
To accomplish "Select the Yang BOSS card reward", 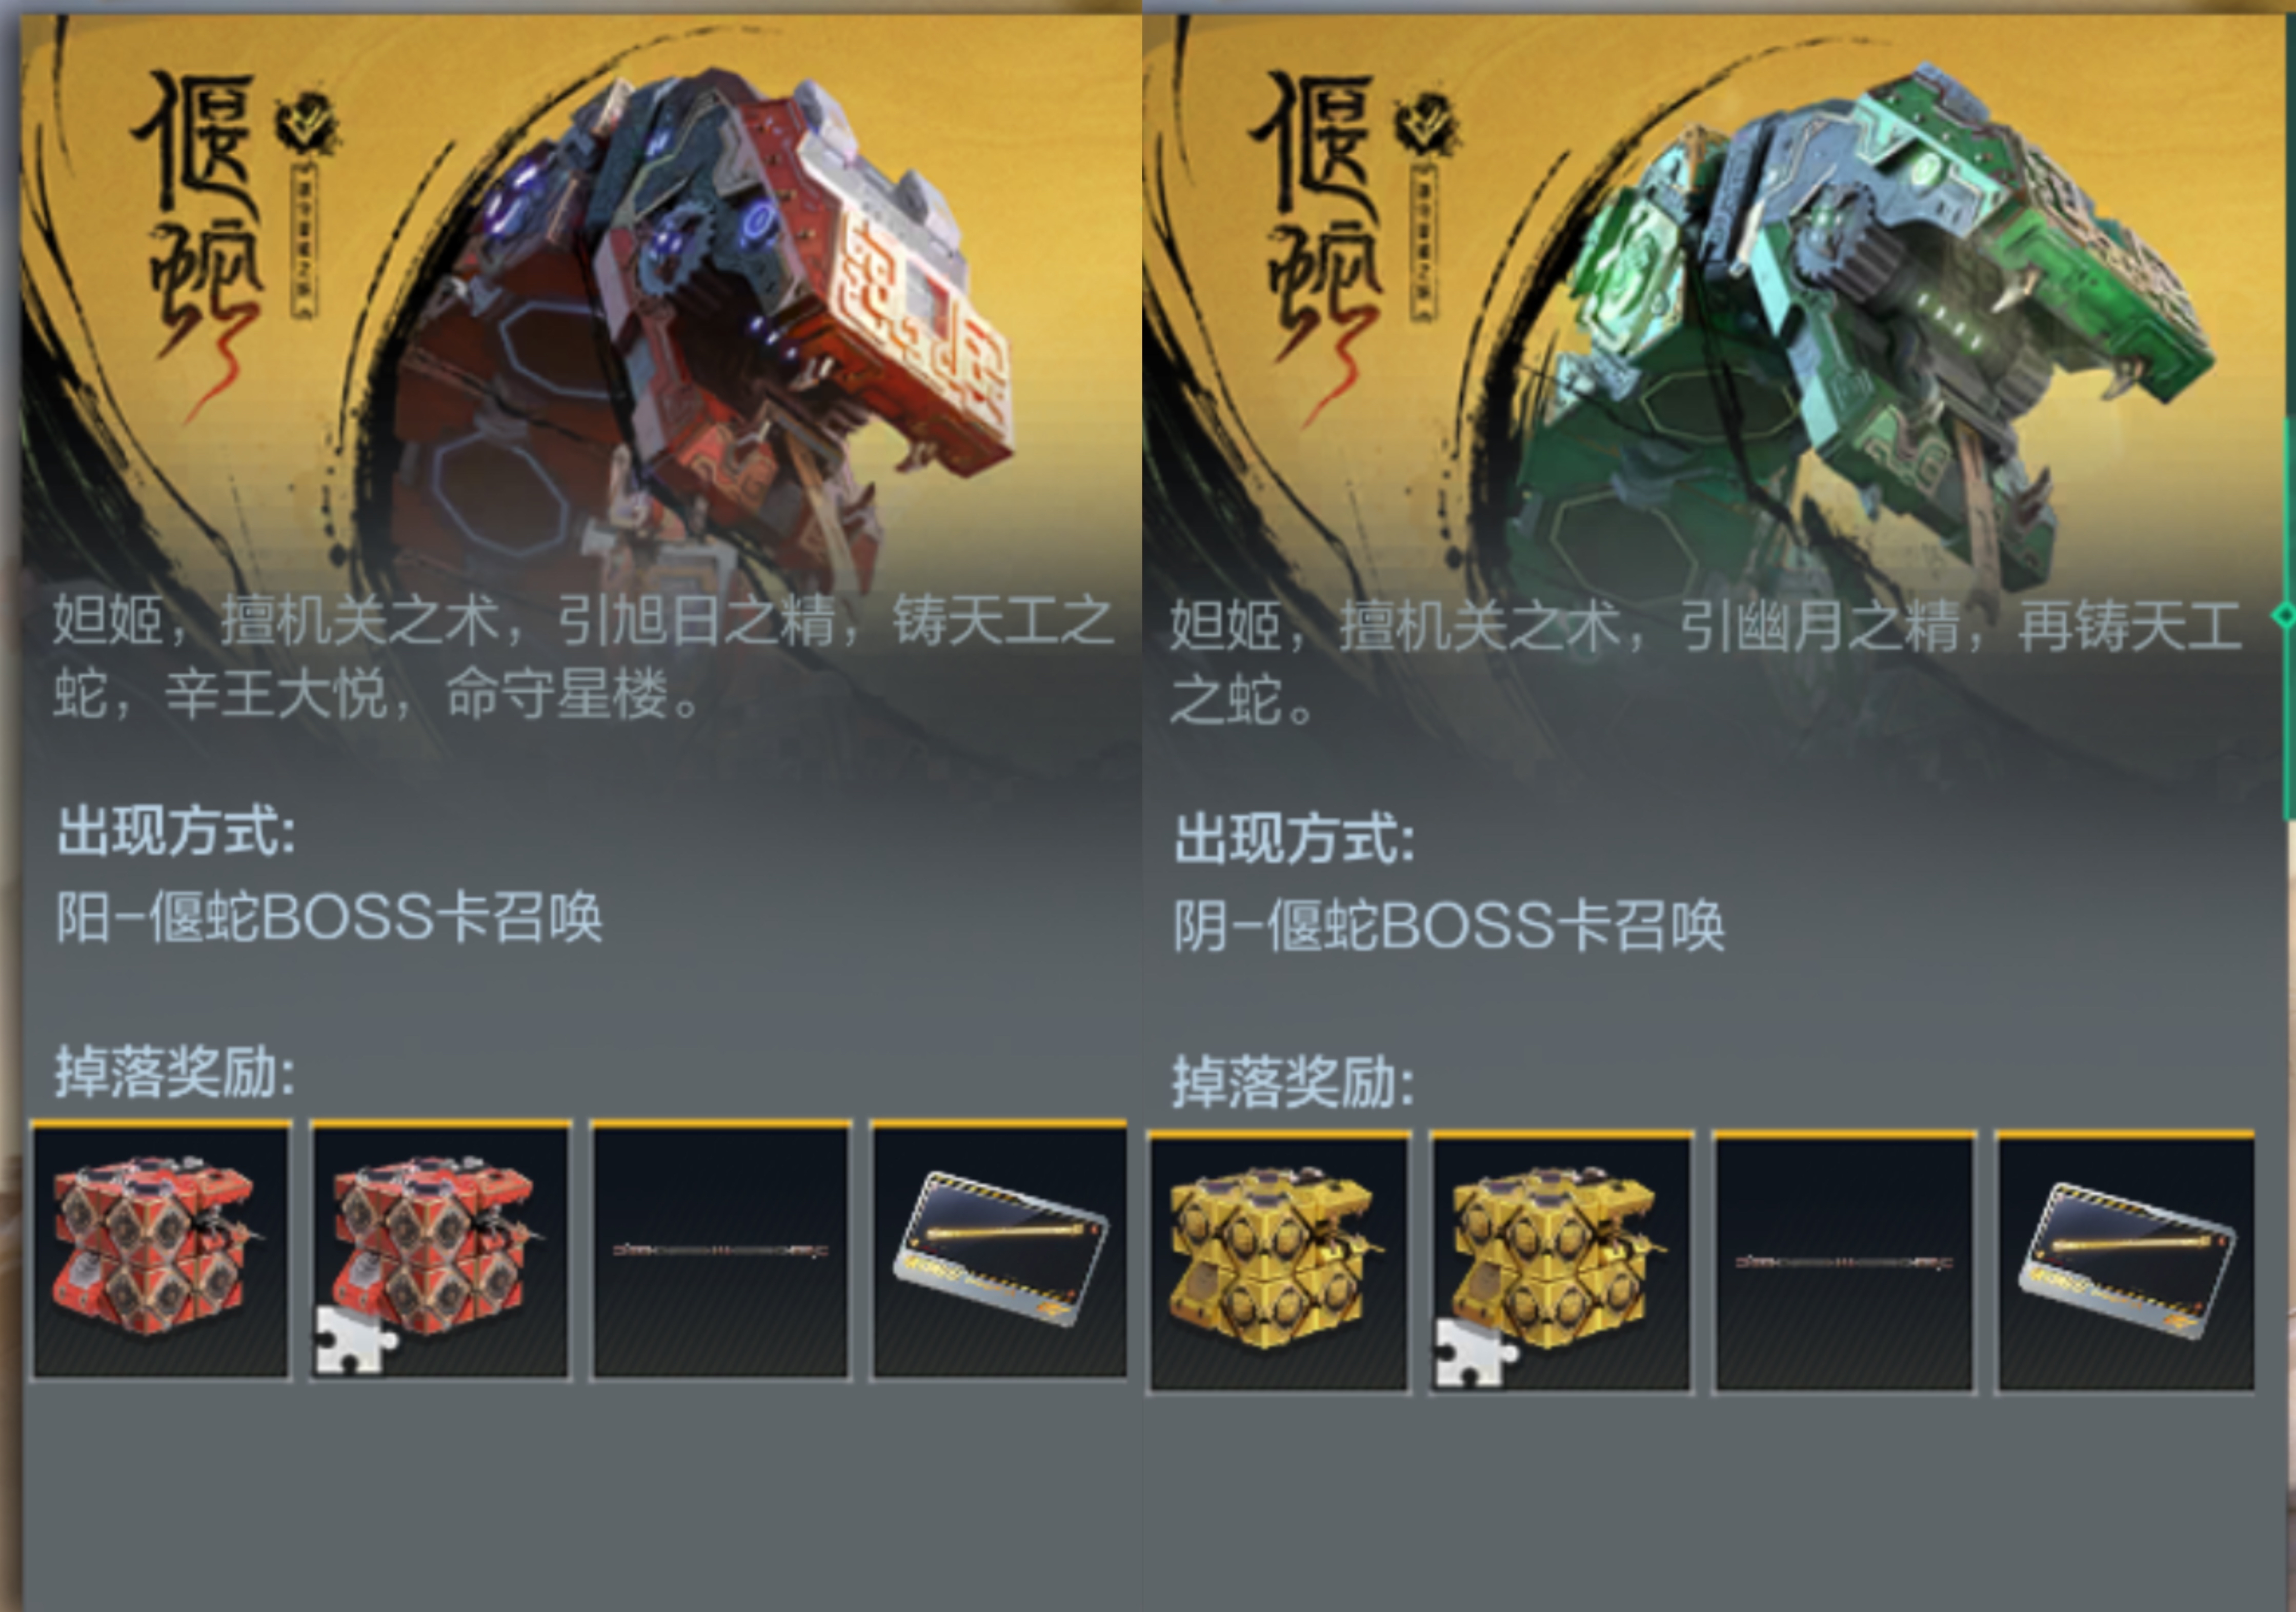I will click(1000, 1250).
